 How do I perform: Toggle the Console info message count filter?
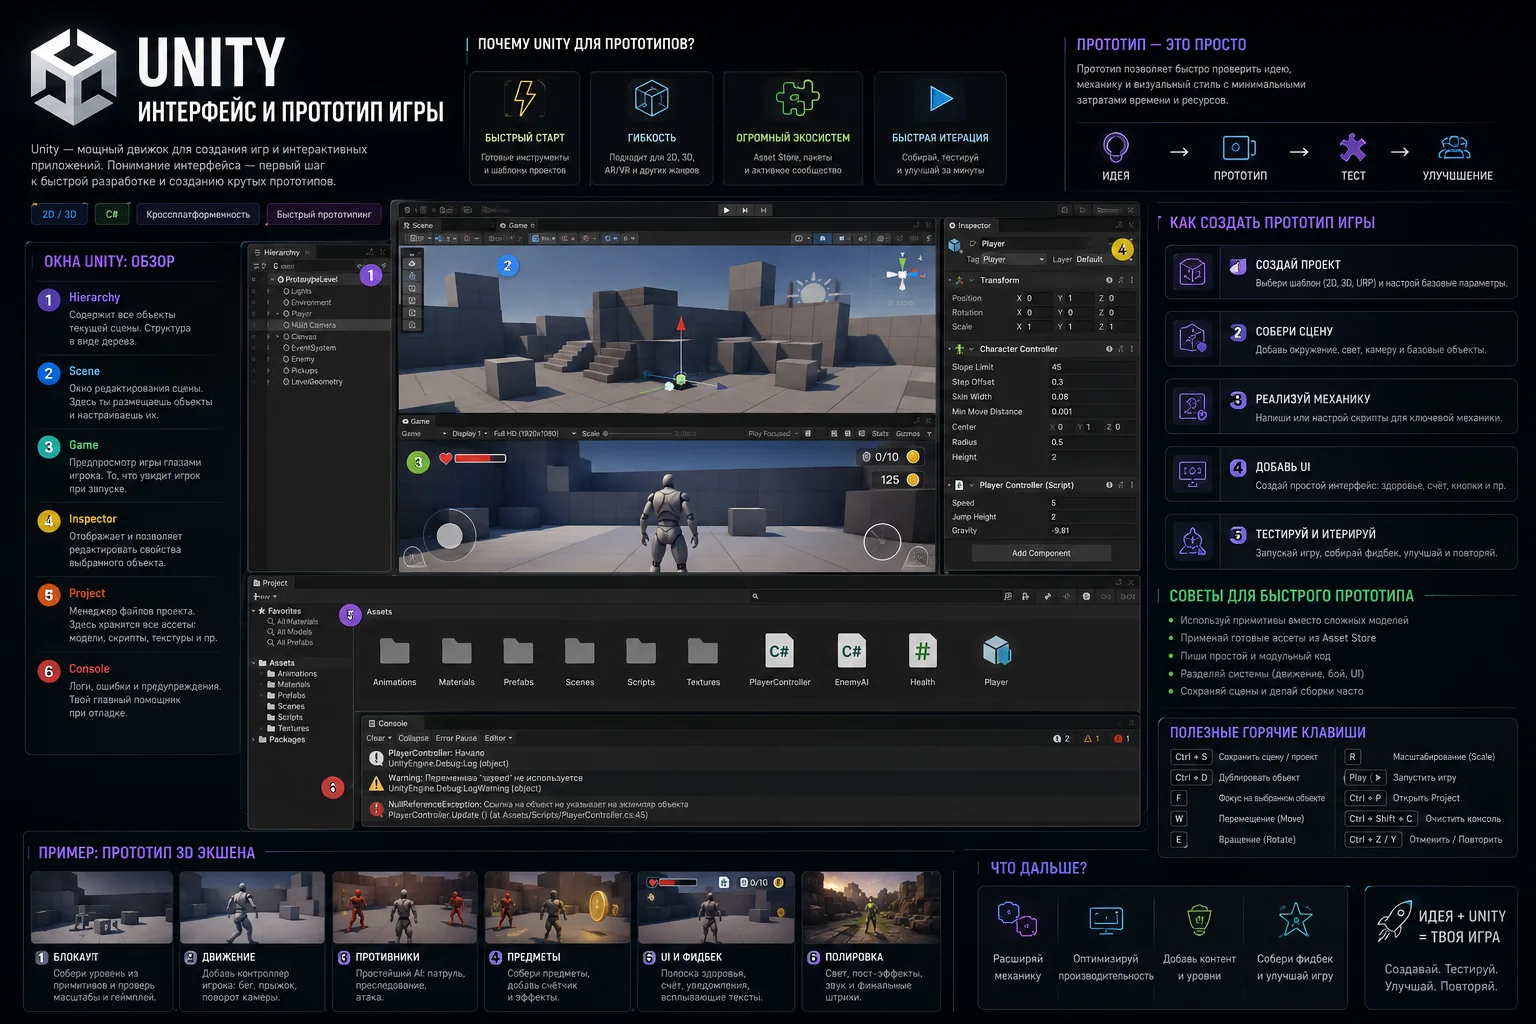[x=1061, y=739]
